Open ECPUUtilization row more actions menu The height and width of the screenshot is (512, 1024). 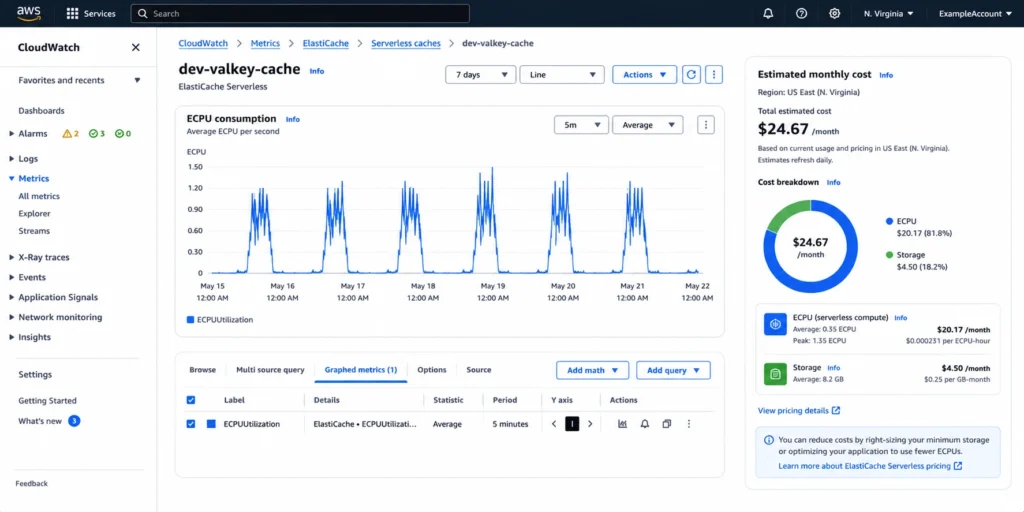tap(688, 424)
